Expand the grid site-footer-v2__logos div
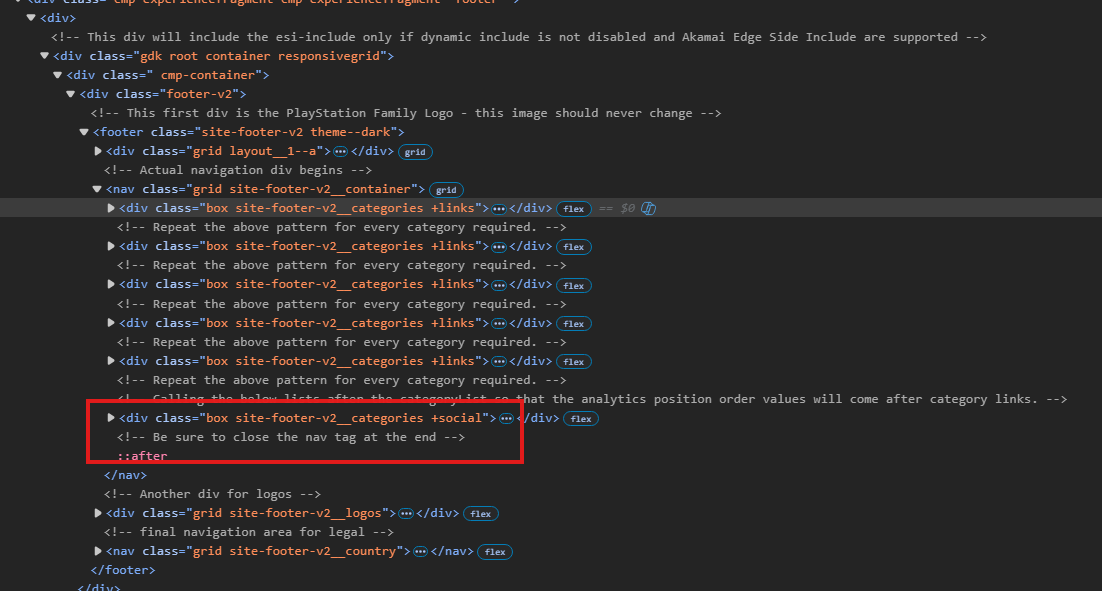Screen dimensions: 1102x591 (x=98, y=513)
